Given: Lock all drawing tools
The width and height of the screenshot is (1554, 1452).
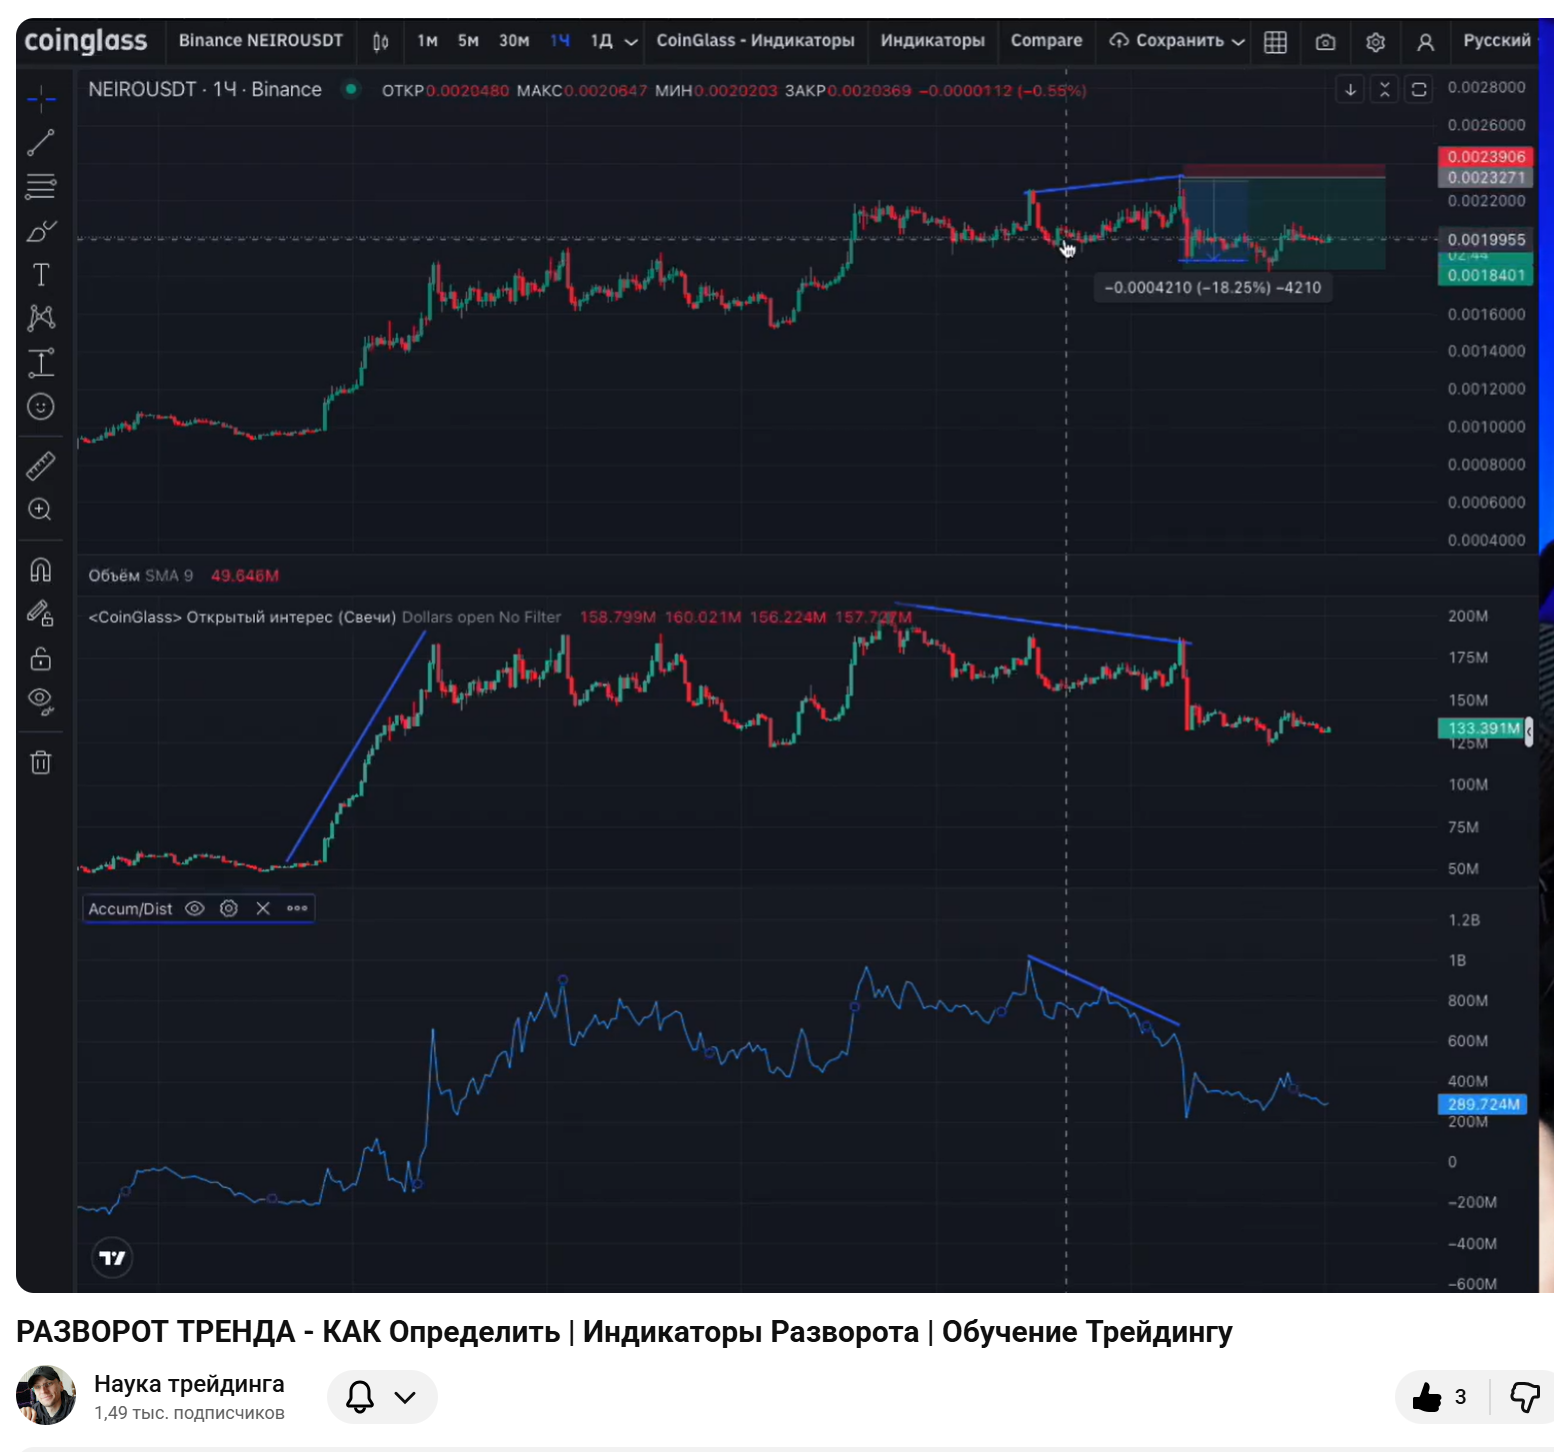Looking at the screenshot, I should tap(41, 658).
